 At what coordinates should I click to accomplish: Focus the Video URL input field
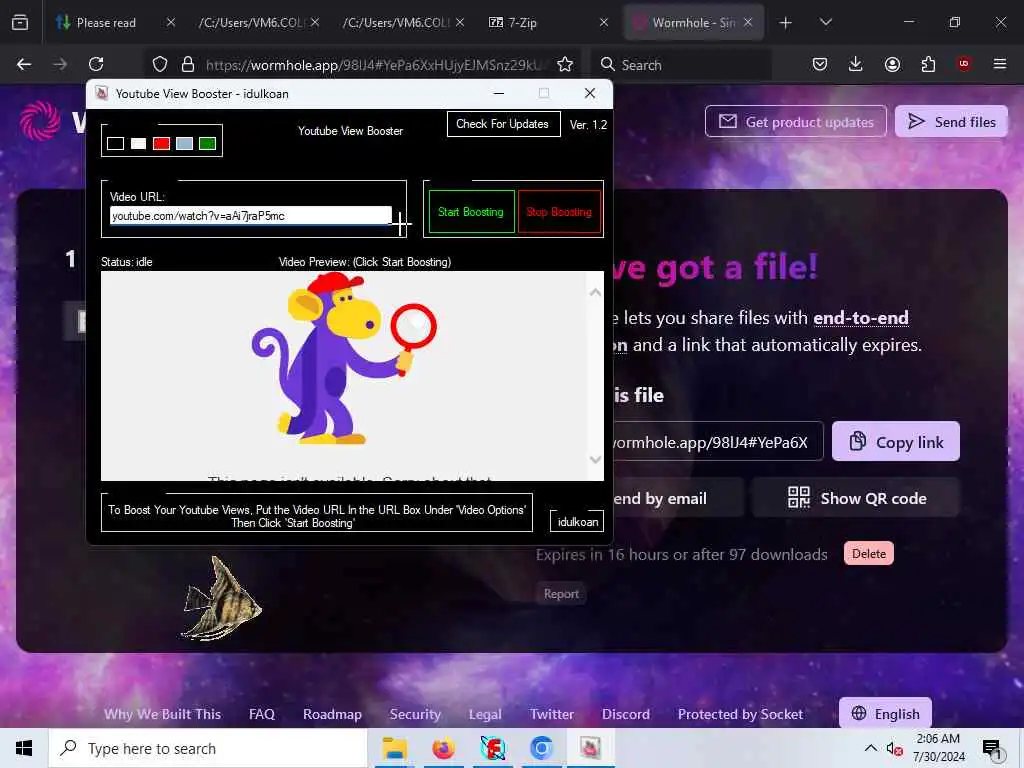(x=251, y=216)
